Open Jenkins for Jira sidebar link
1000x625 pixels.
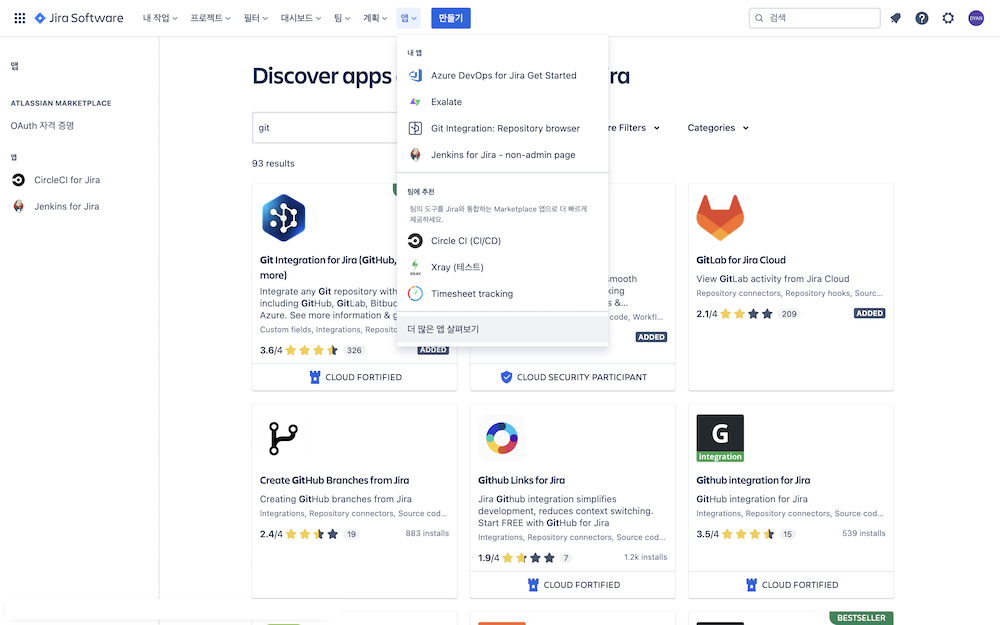click(66, 206)
